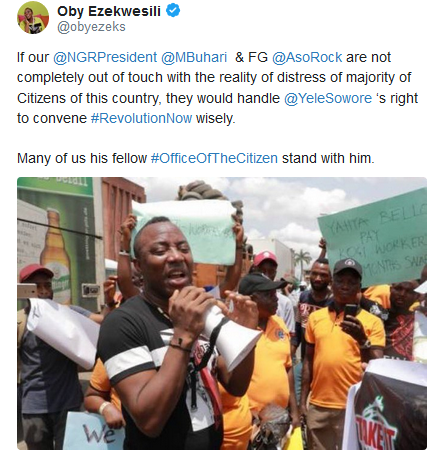Click the pink cap on background man

point(265,259)
